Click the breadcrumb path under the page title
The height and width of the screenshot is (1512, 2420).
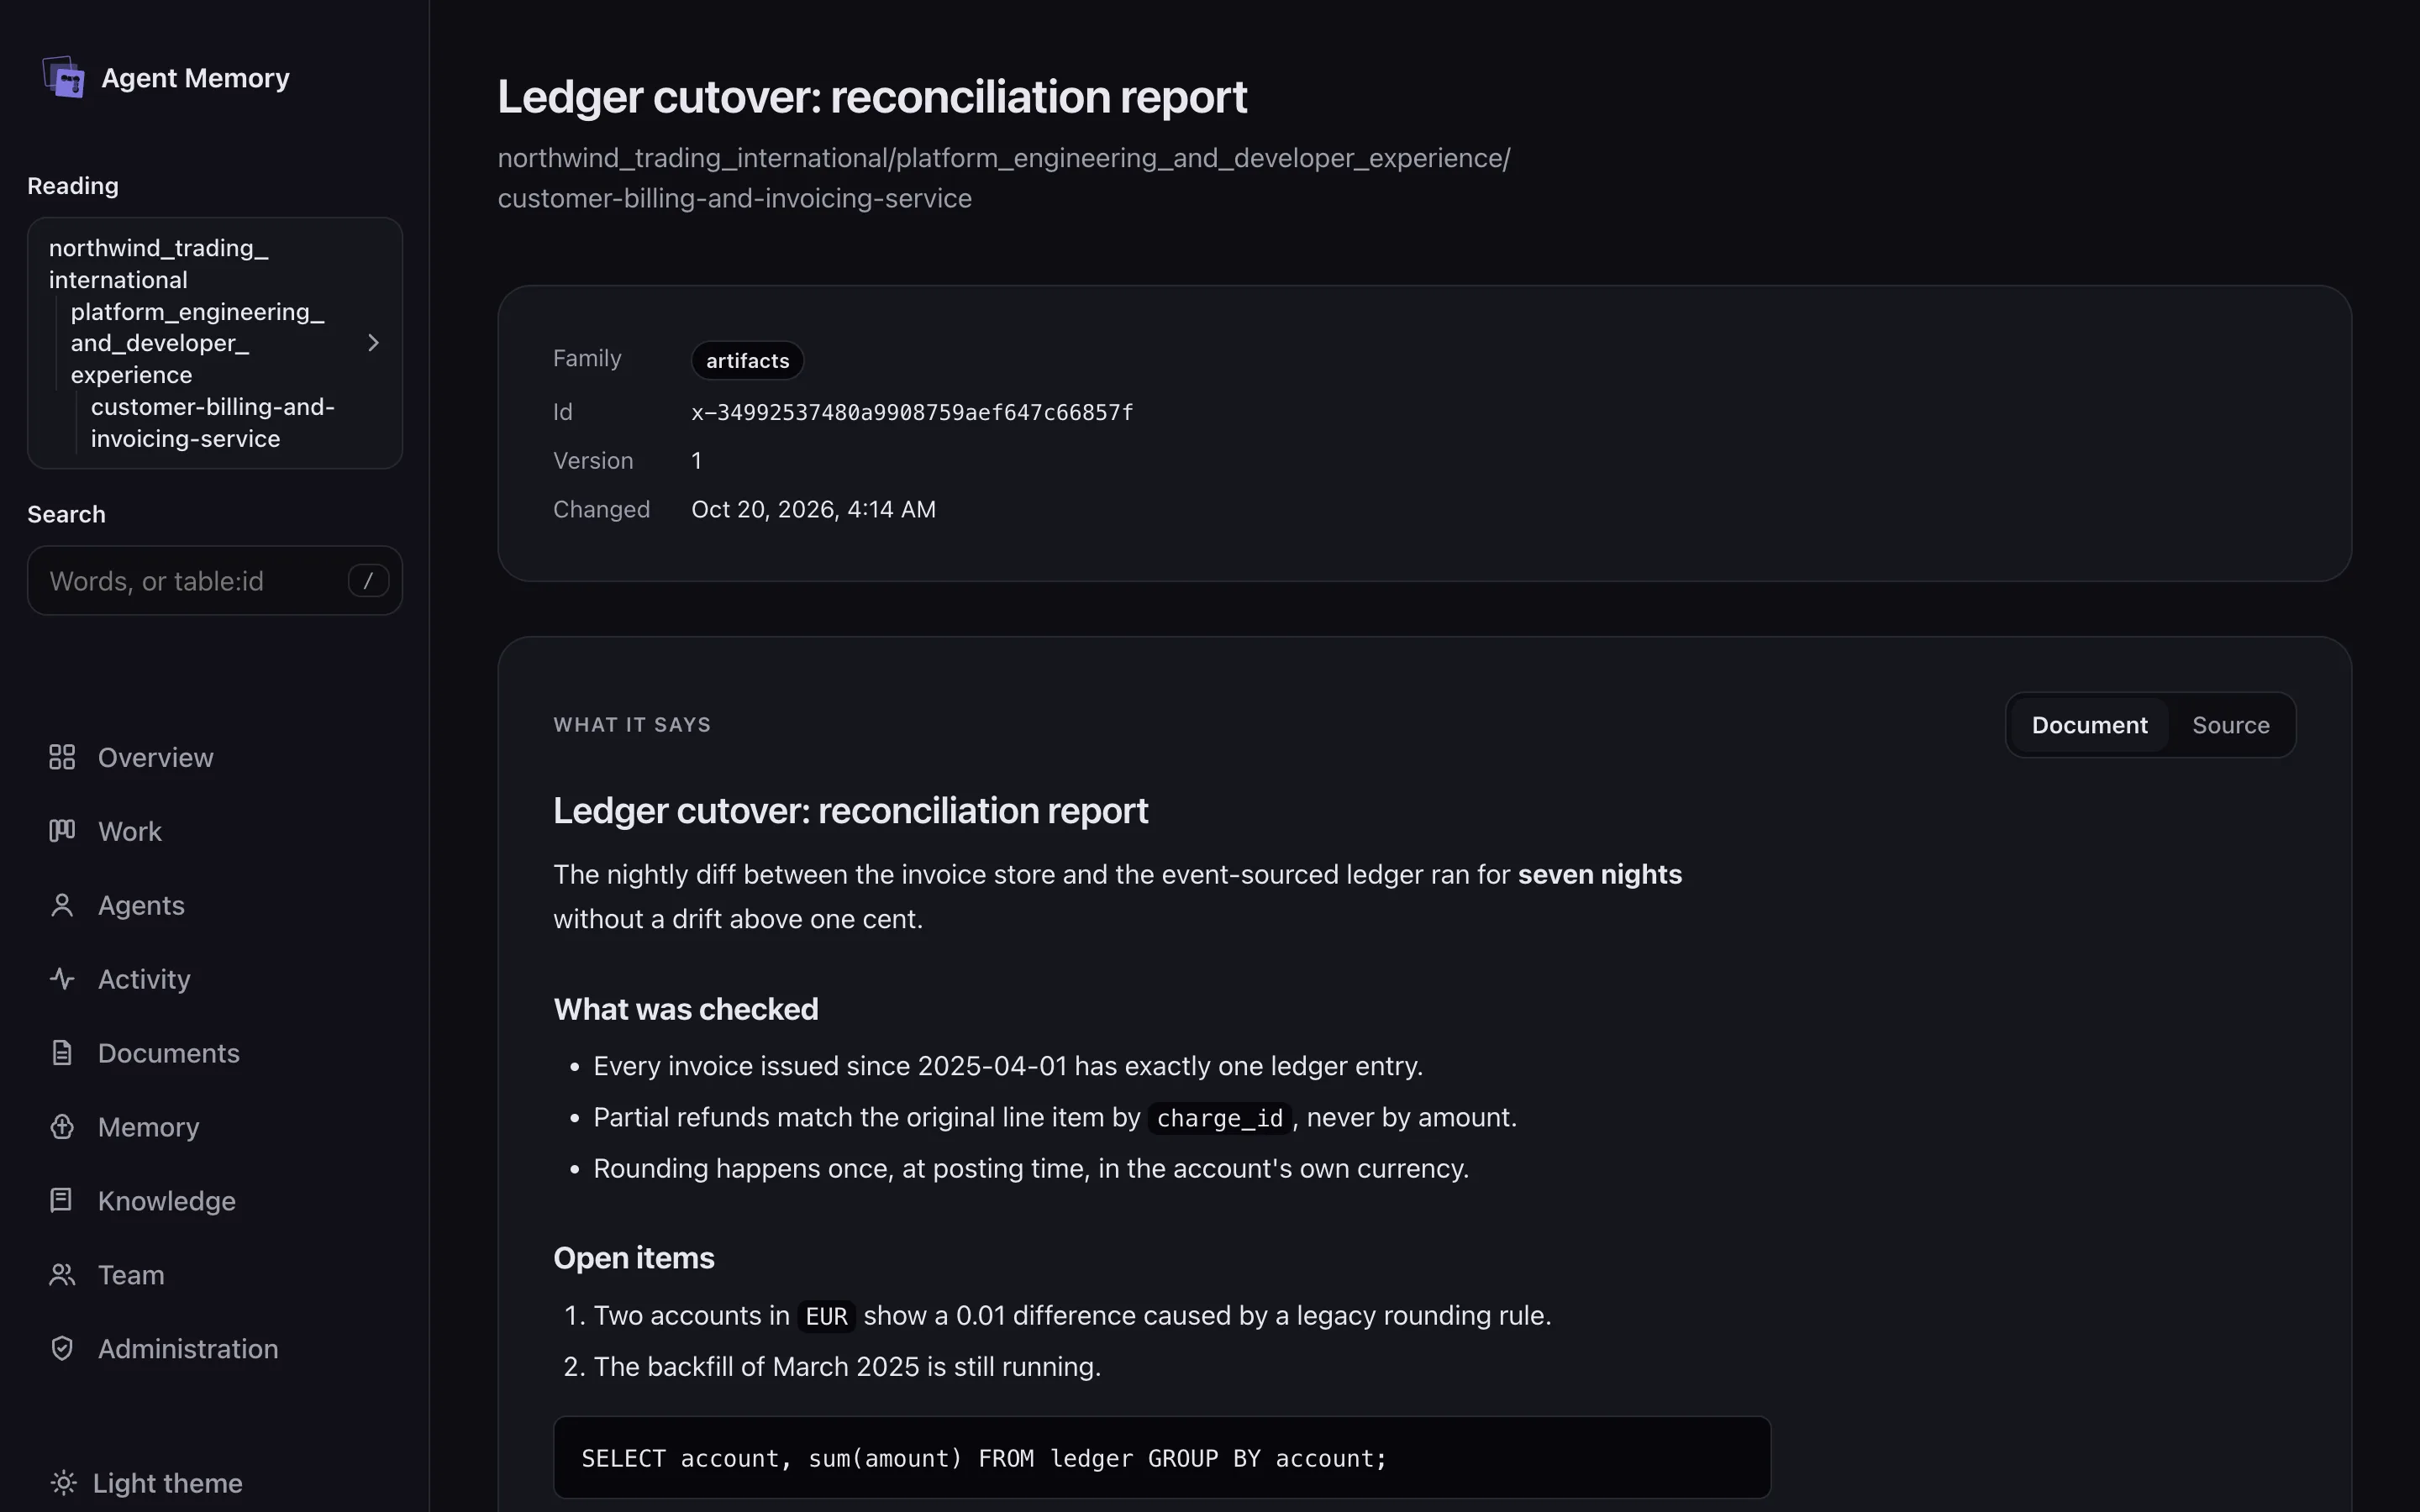(1004, 178)
